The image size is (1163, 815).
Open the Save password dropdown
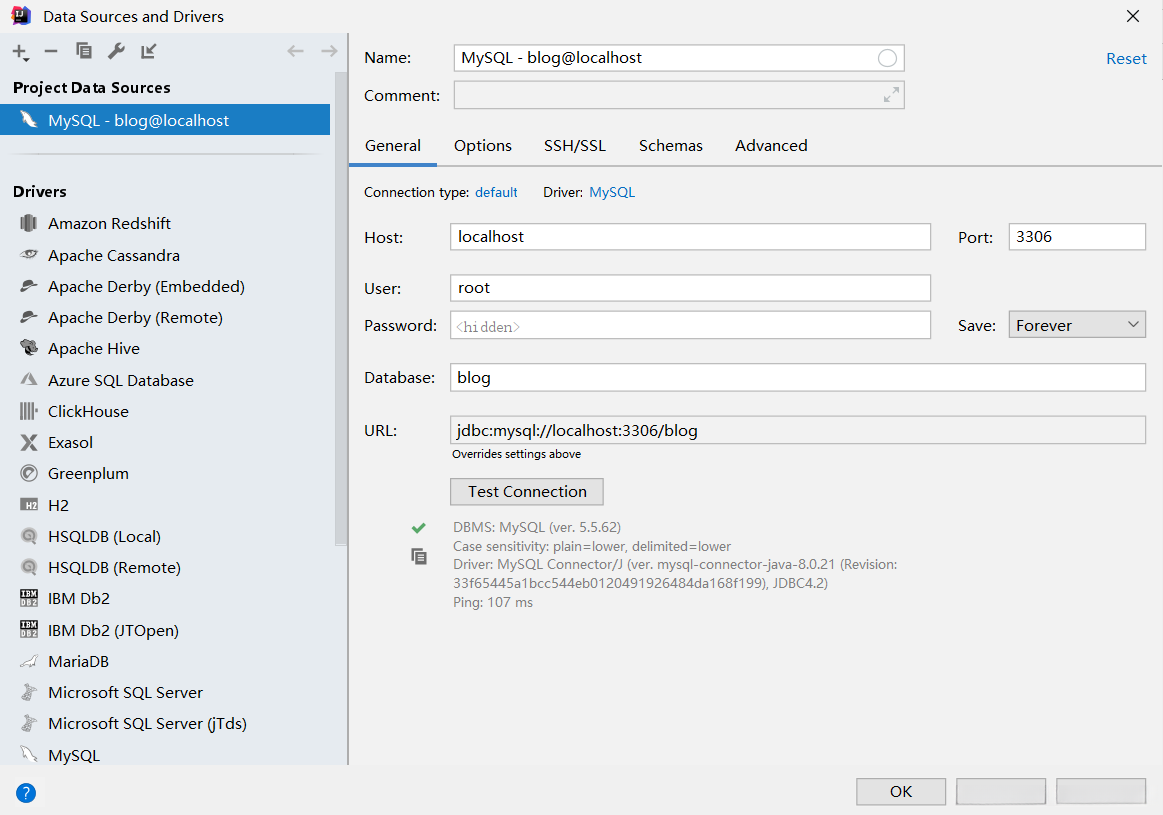click(x=1076, y=325)
